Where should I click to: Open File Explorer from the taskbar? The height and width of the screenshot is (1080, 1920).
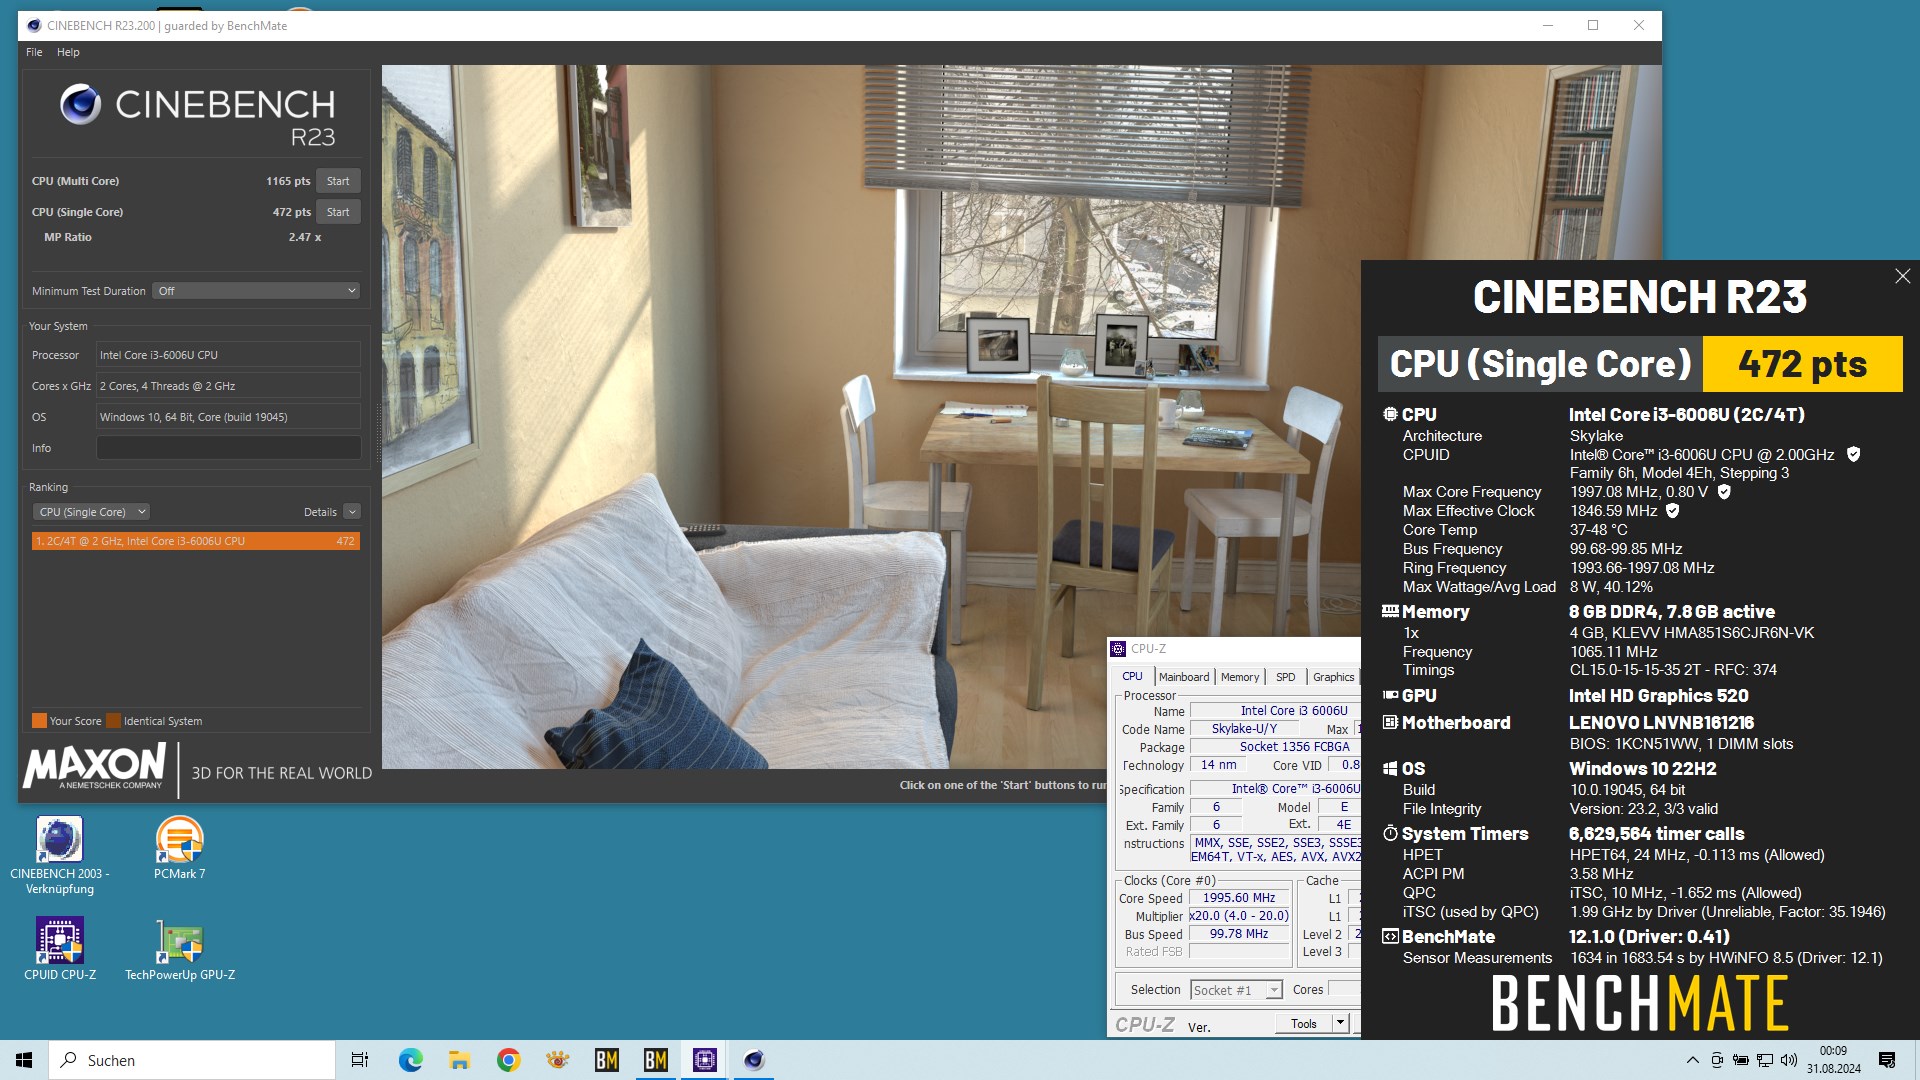point(459,1060)
